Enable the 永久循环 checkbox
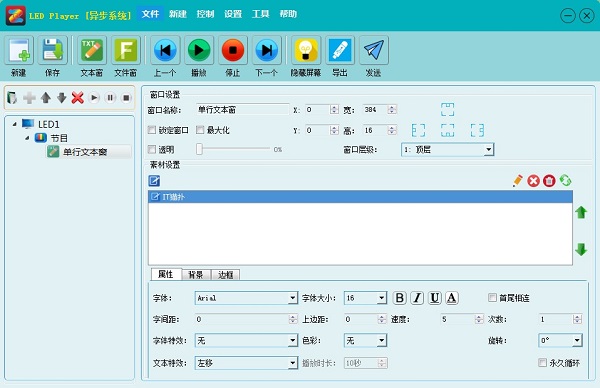The height and width of the screenshot is (388, 600). coord(543,362)
